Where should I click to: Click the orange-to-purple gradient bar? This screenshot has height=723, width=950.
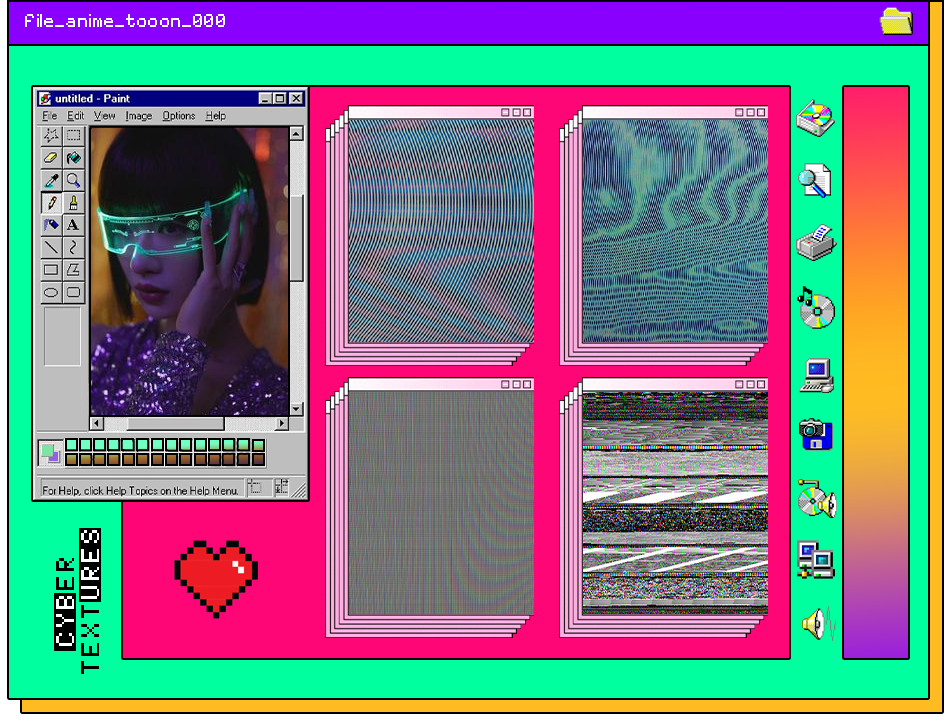point(876,372)
